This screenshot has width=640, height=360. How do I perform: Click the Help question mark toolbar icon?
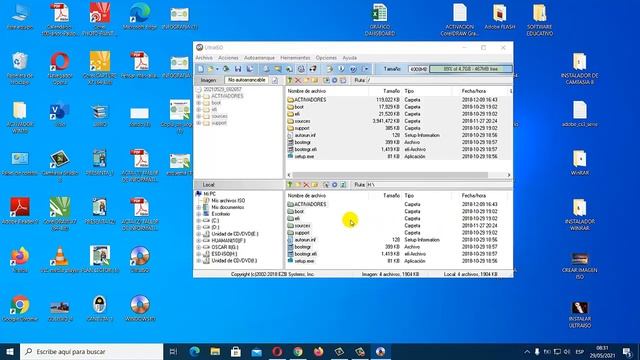tap(353, 69)
